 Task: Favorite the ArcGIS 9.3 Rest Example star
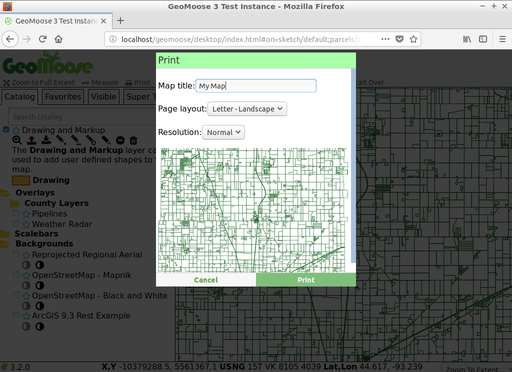click(26, 316)
